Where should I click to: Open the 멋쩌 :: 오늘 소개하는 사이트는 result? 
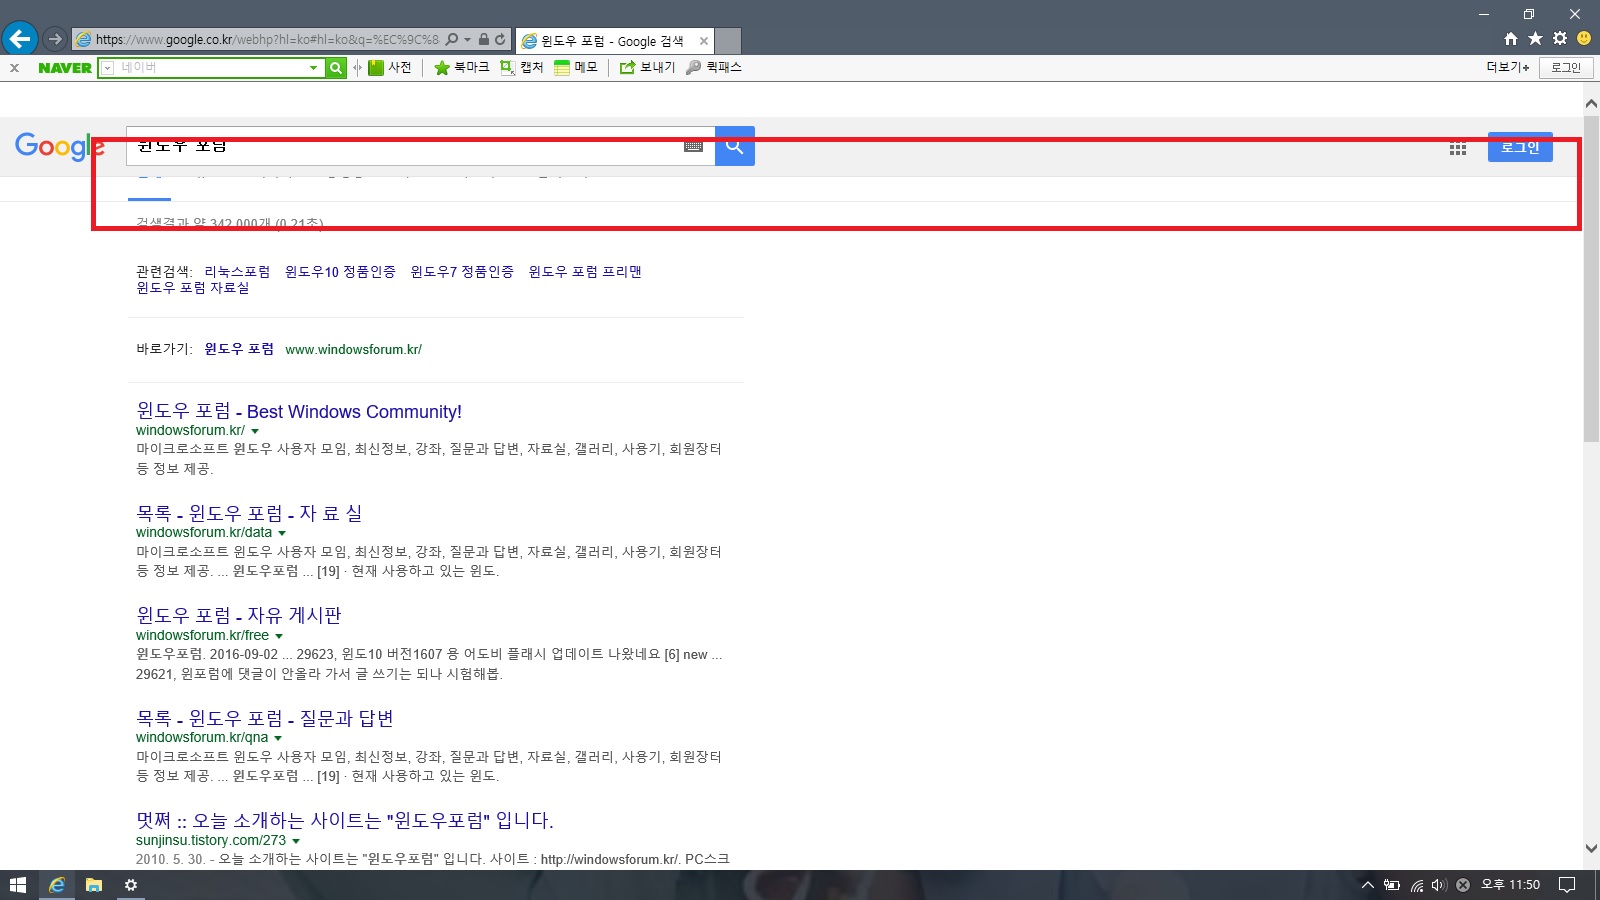(345, 820)
